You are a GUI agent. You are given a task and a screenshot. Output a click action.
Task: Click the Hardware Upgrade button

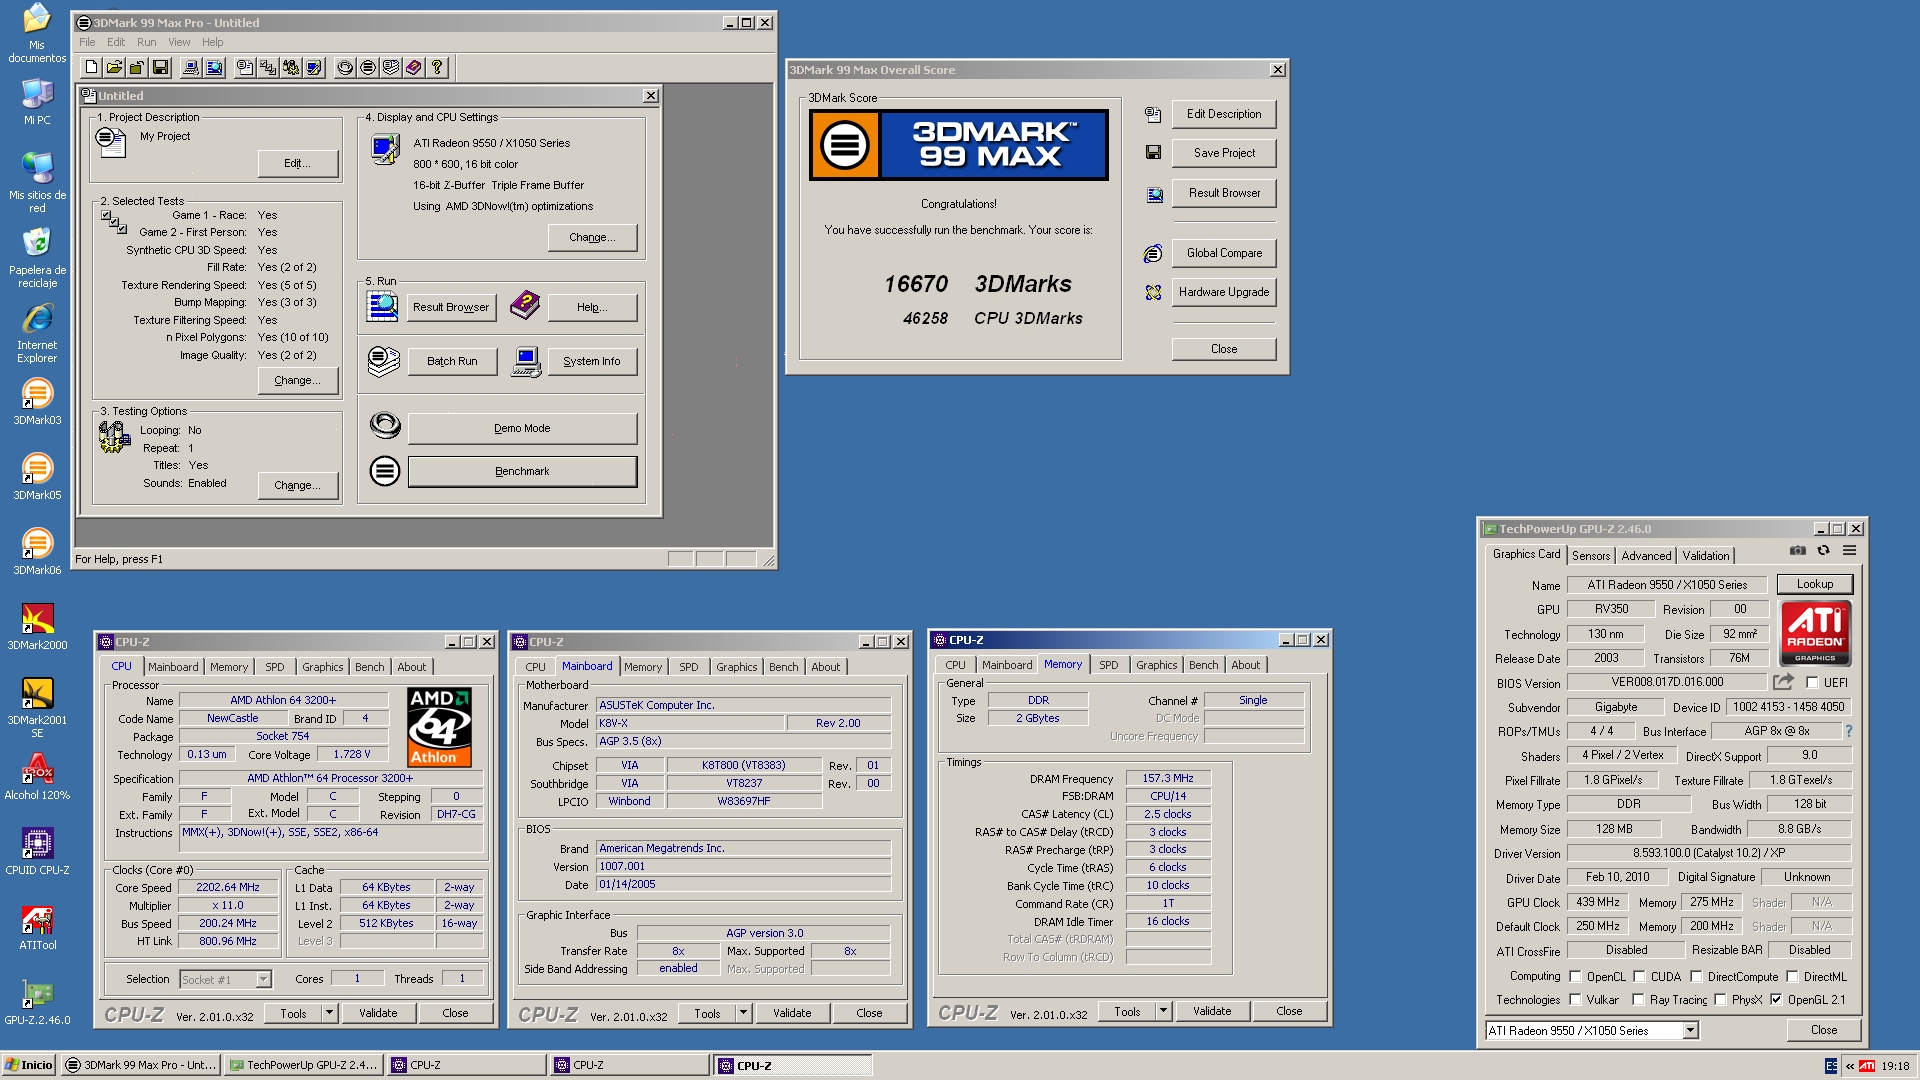pos(1224,292)
